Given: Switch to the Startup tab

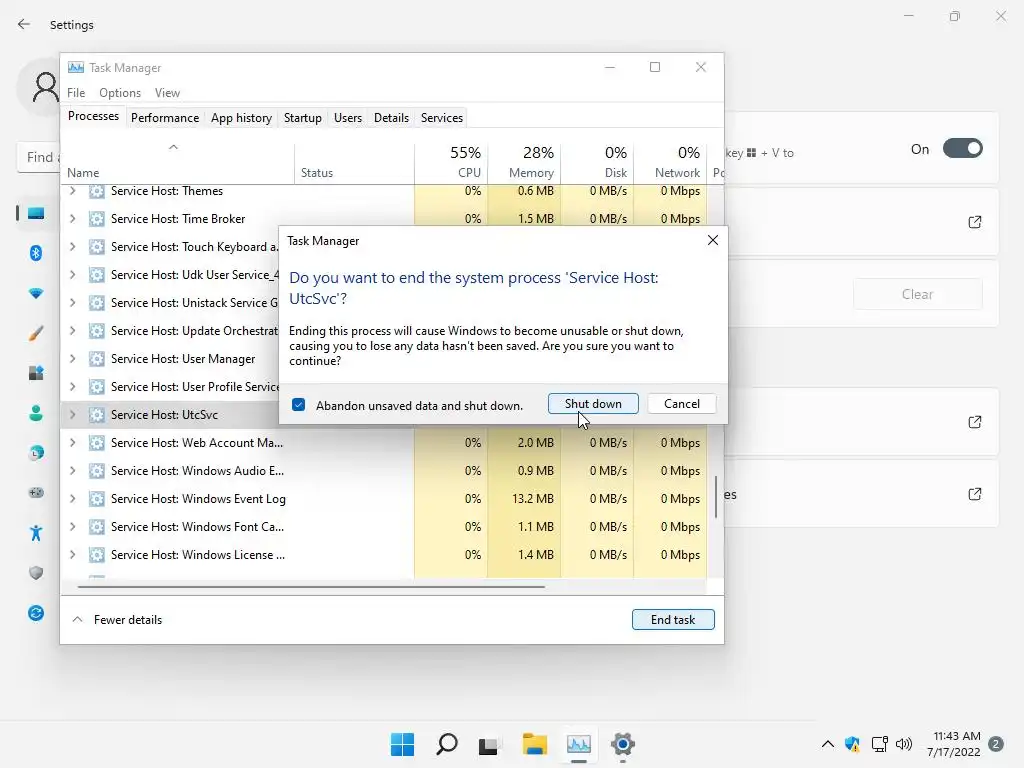Looking at the screenshot, I should click(x=302, y=118).
